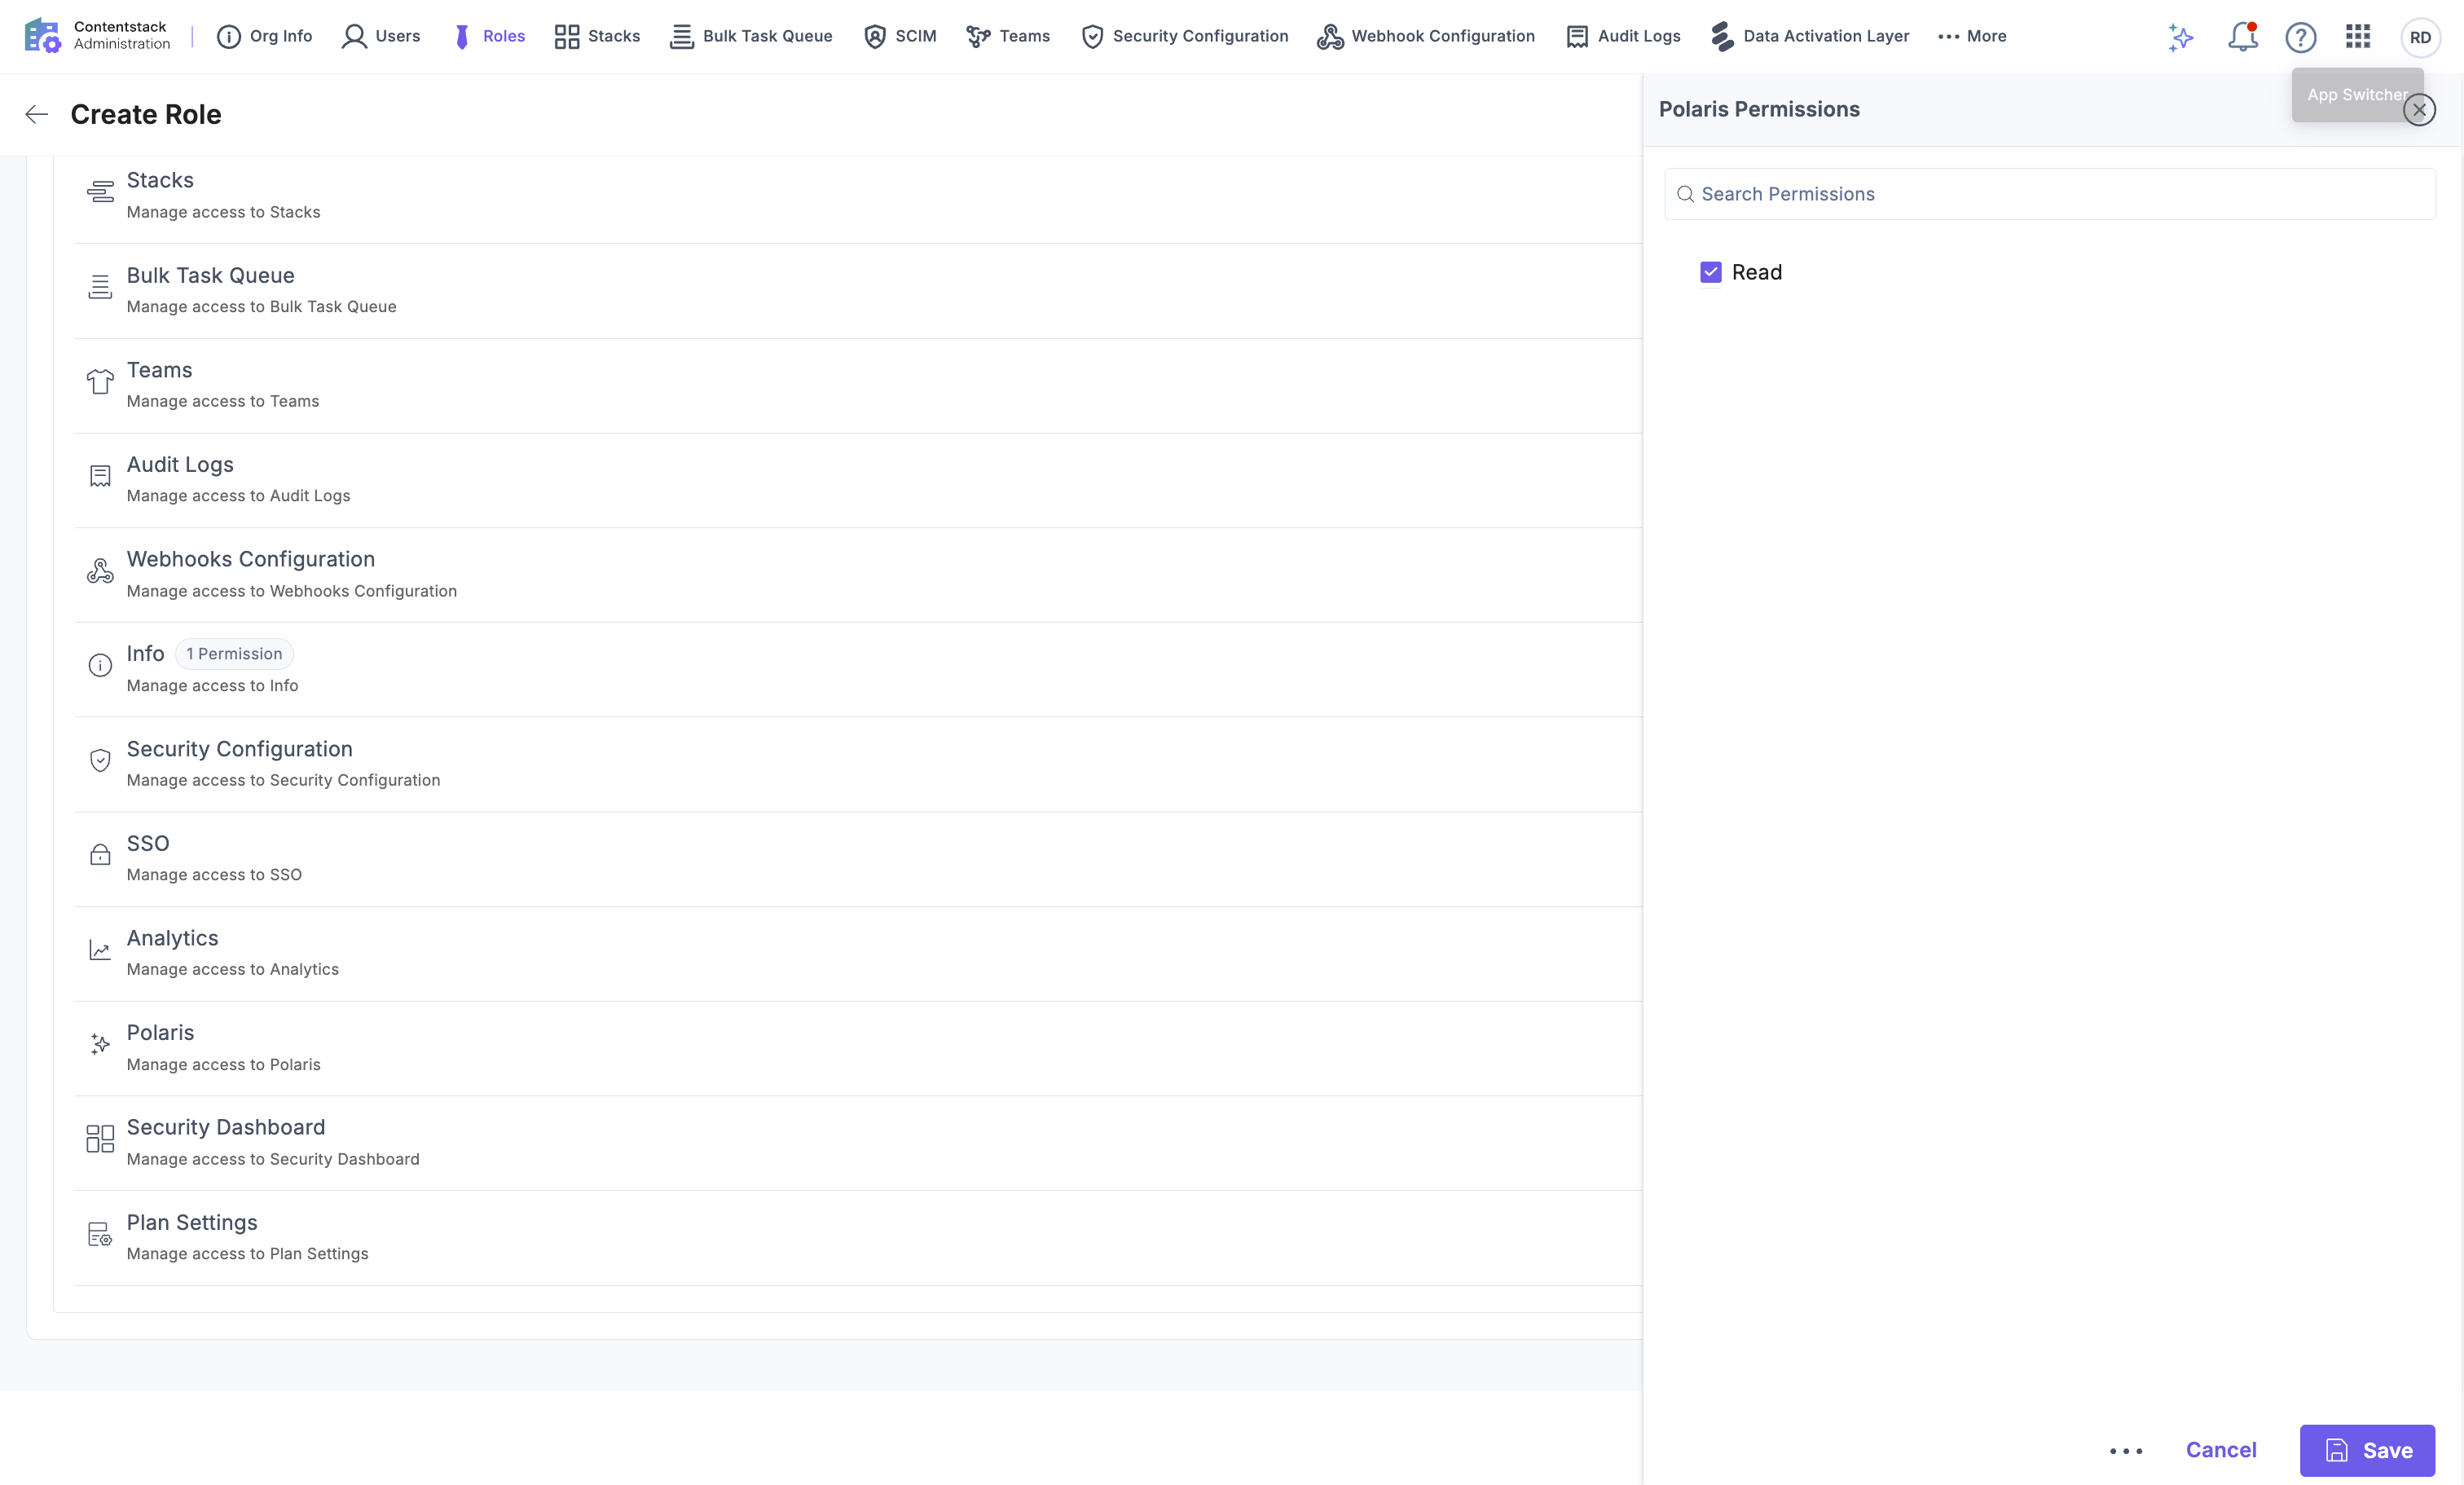Click the Teams shirt icon in list
This screenshot has height=1485, width=2464.
[100, 381]
